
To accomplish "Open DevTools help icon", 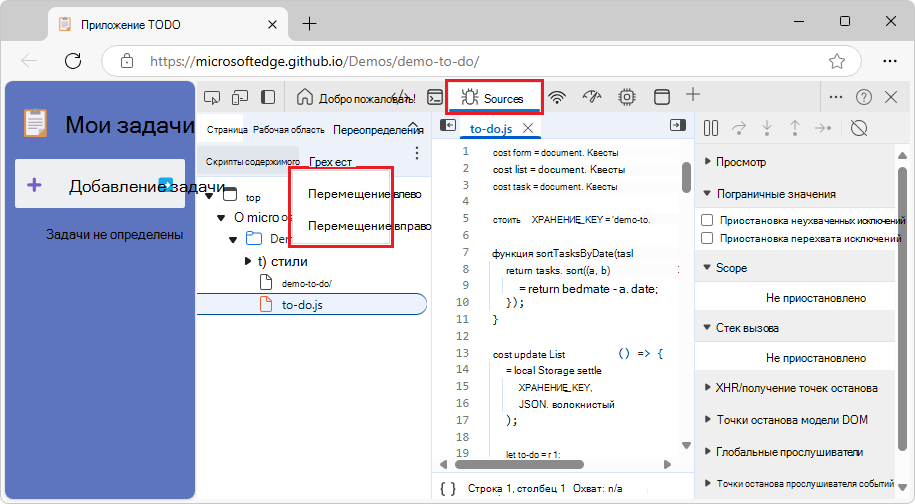I will click(x=864, y=97).
